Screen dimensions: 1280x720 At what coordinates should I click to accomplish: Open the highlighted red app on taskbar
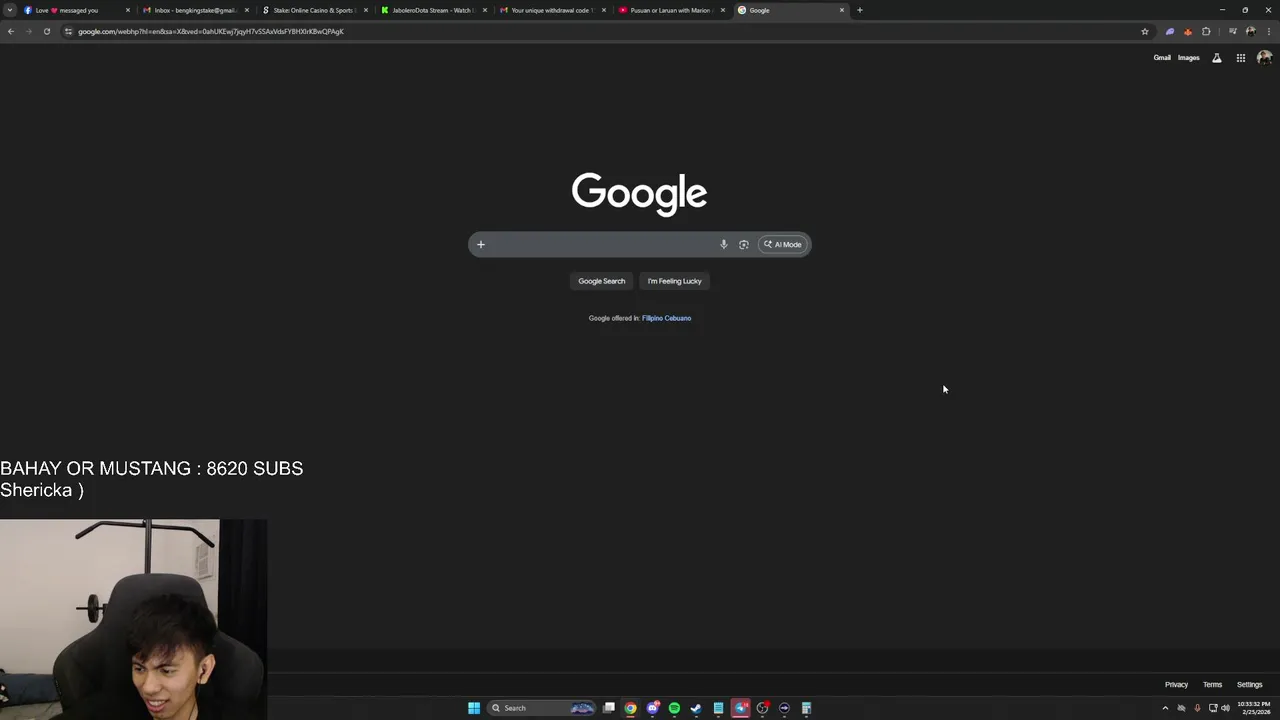tap(740, 708)
